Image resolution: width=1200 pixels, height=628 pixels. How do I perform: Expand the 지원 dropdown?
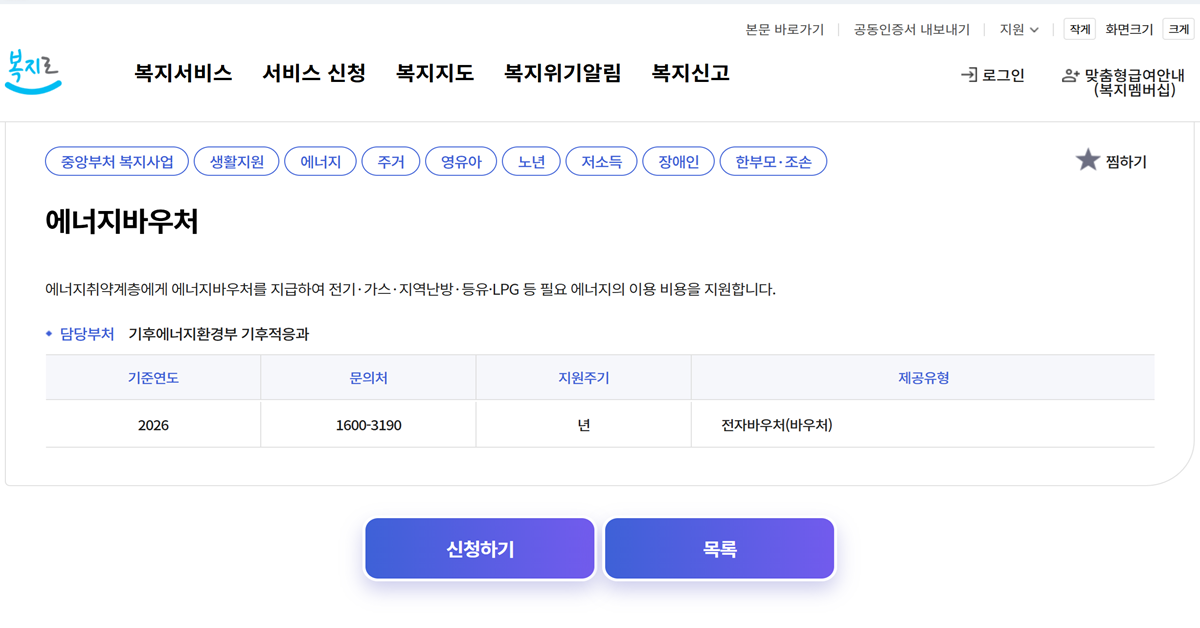(x=1019, y=30)
